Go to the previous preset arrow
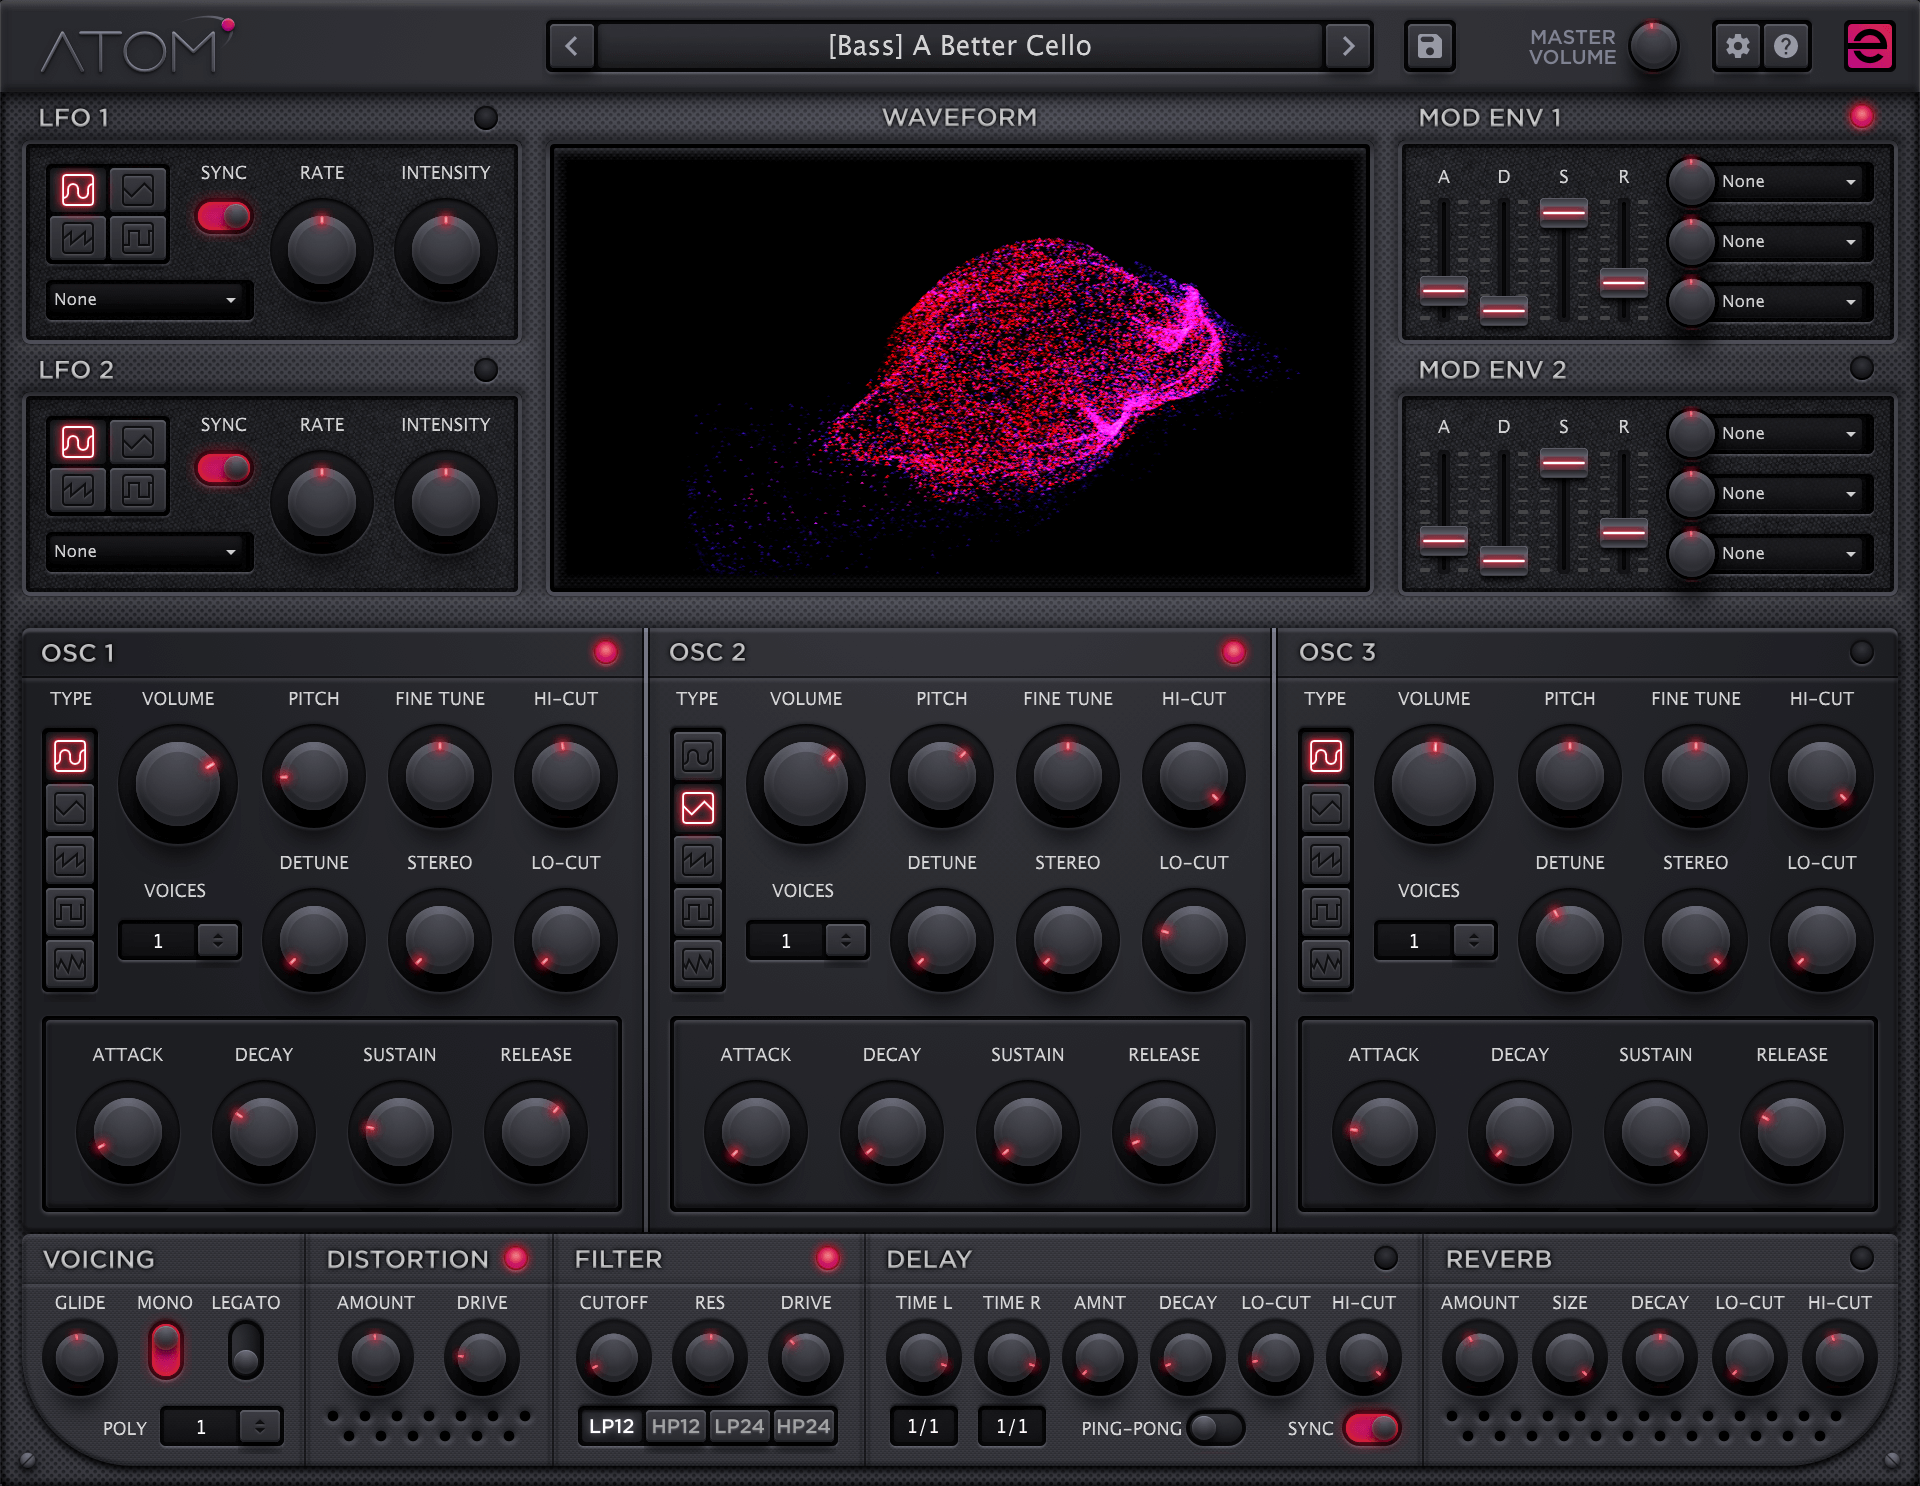The image size is (1920, 1486). 571,46
